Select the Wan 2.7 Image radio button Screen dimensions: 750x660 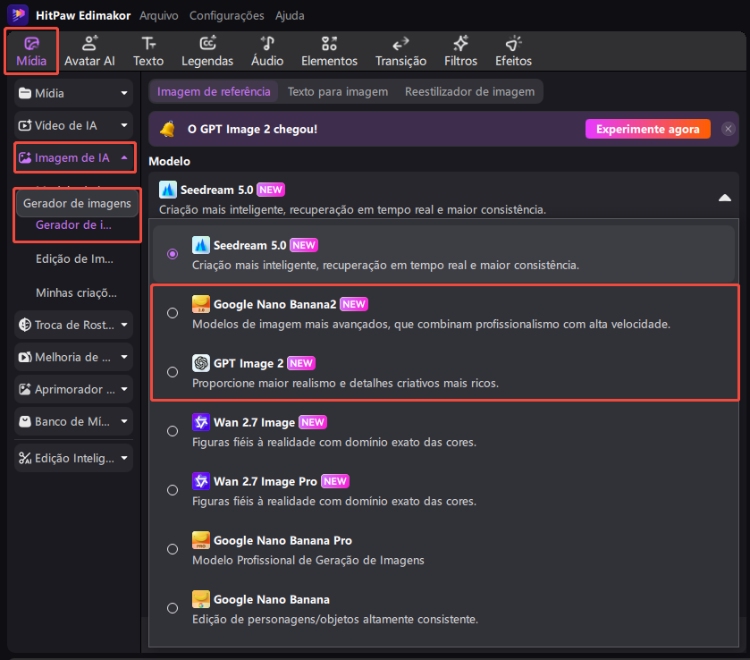click(172, 431)
